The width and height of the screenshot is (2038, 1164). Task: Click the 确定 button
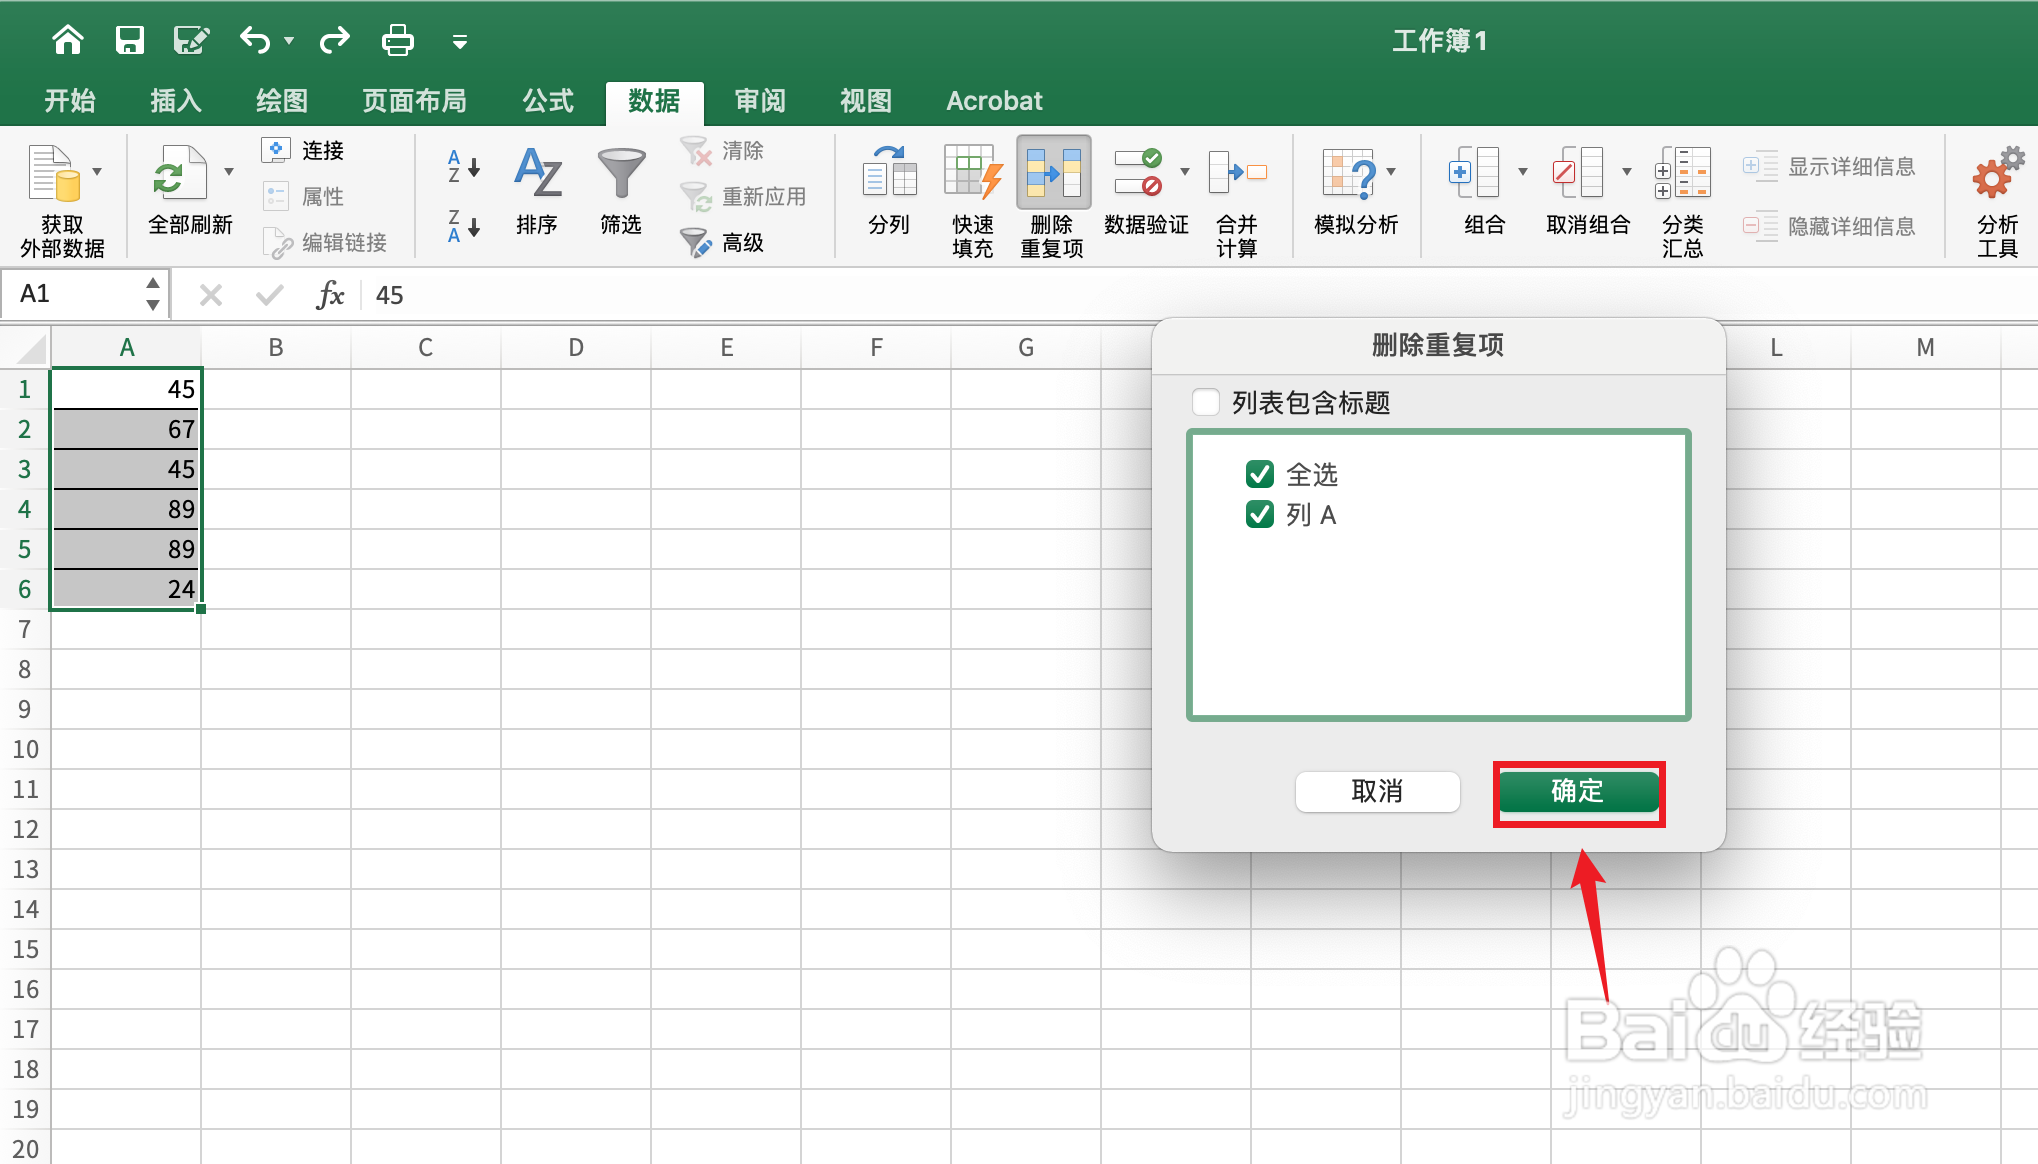point(1578,792)
